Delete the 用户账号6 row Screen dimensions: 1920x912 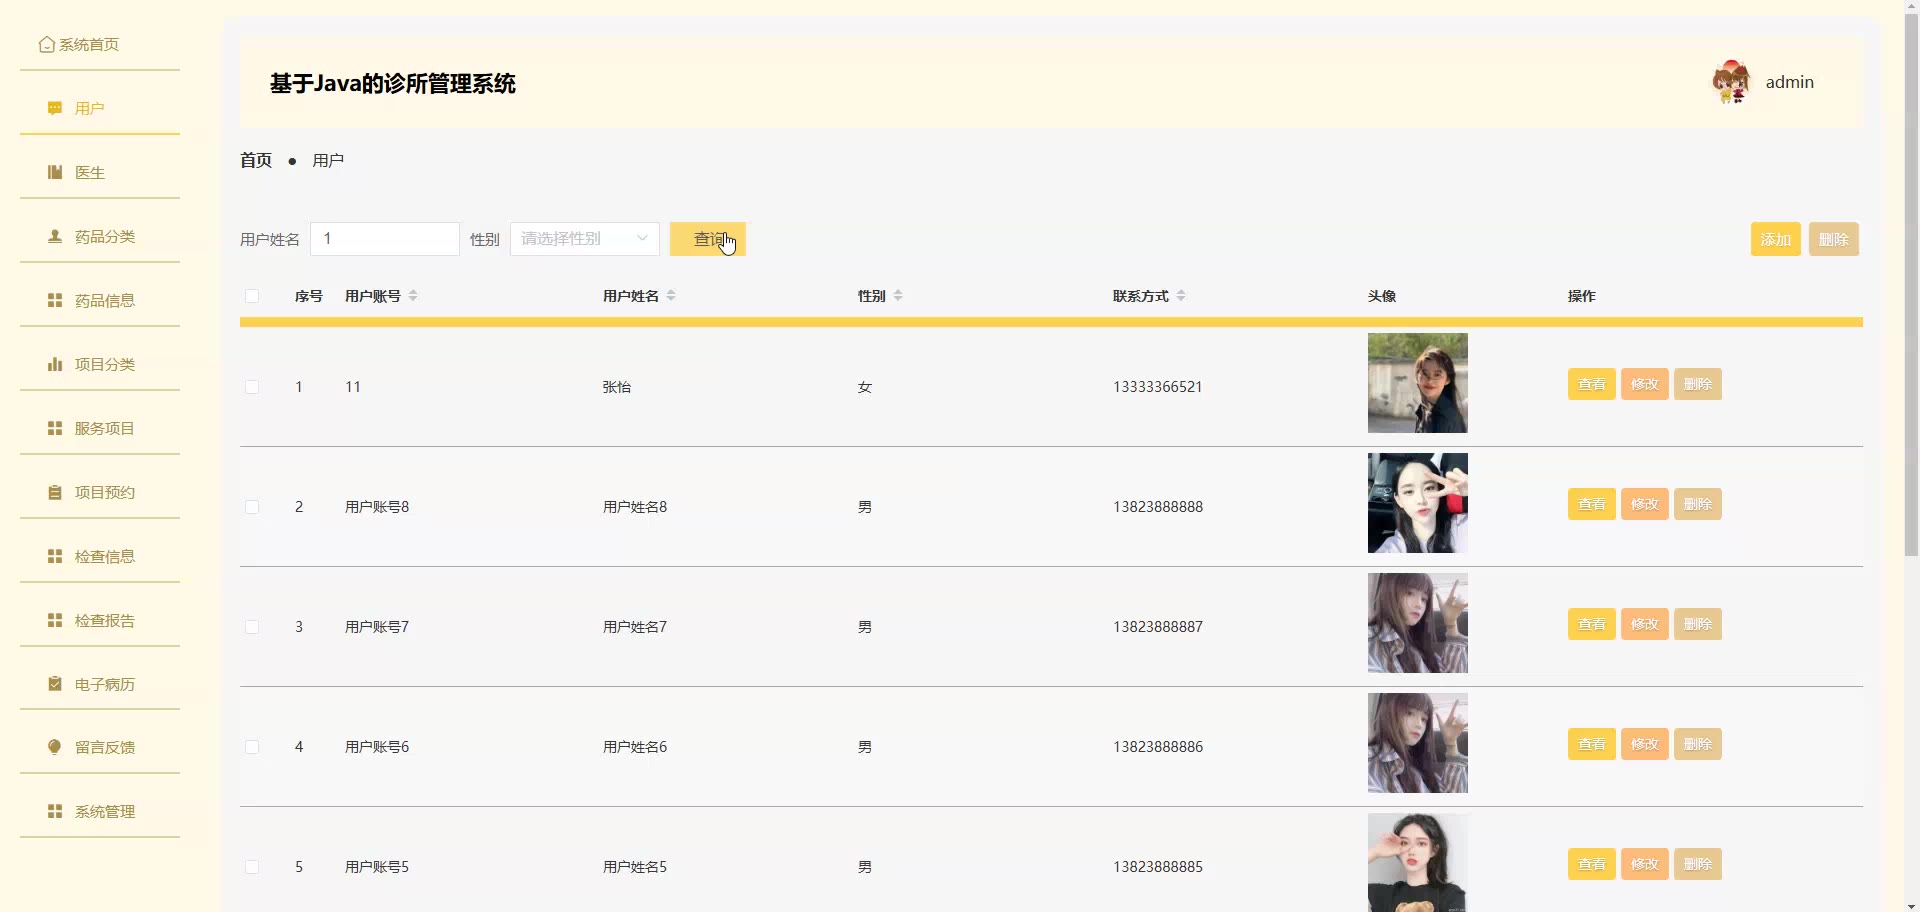[x=1698, y=744]
